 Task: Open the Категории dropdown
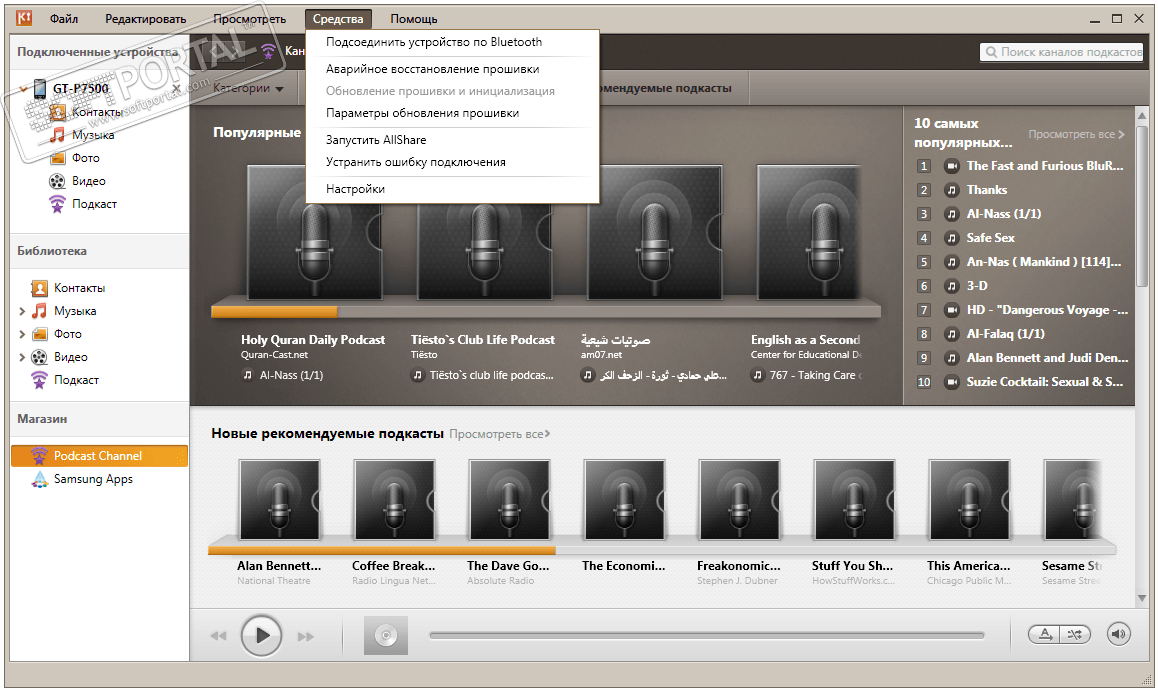[x=248, y=88]
